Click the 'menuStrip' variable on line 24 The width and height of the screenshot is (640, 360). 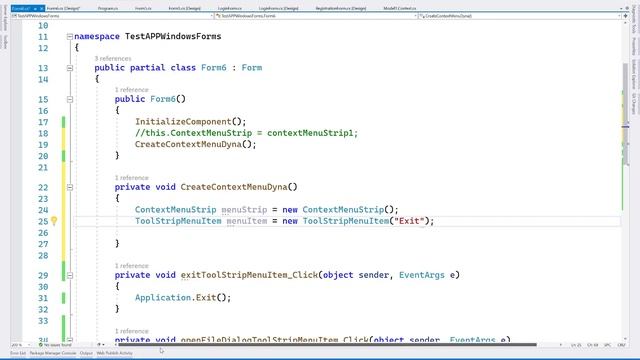(x=244, y=210)
